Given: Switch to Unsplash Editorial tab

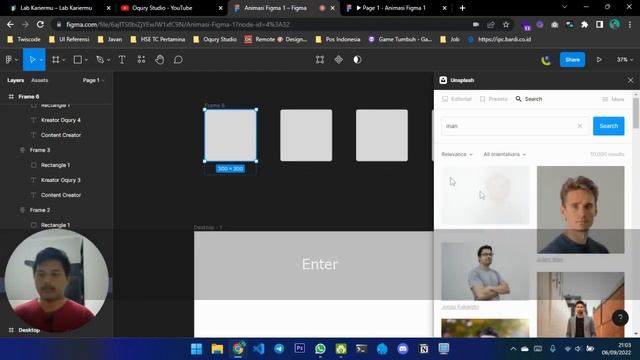Looking at the screenshot, I should point(457,99).
